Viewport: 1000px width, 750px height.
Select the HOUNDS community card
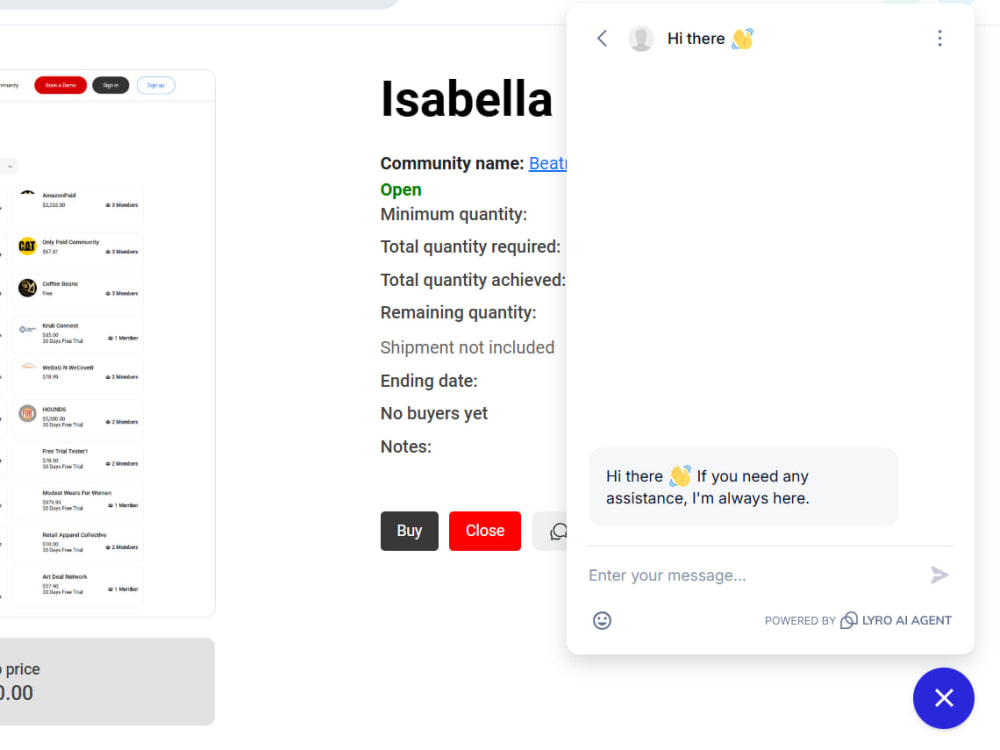pyautogui.click(x=78, y=416)
